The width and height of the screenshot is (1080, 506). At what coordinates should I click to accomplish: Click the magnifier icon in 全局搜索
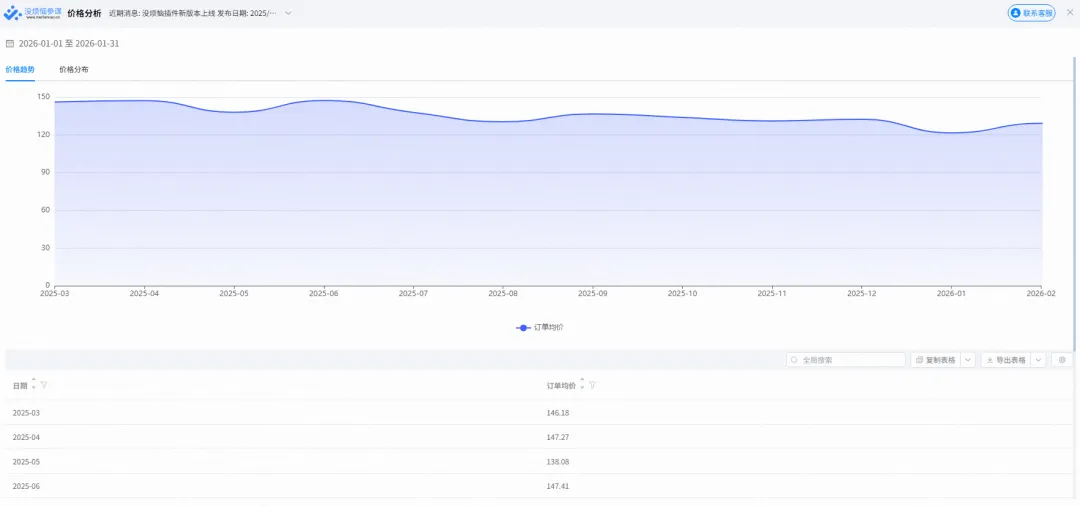pos(795,360)
